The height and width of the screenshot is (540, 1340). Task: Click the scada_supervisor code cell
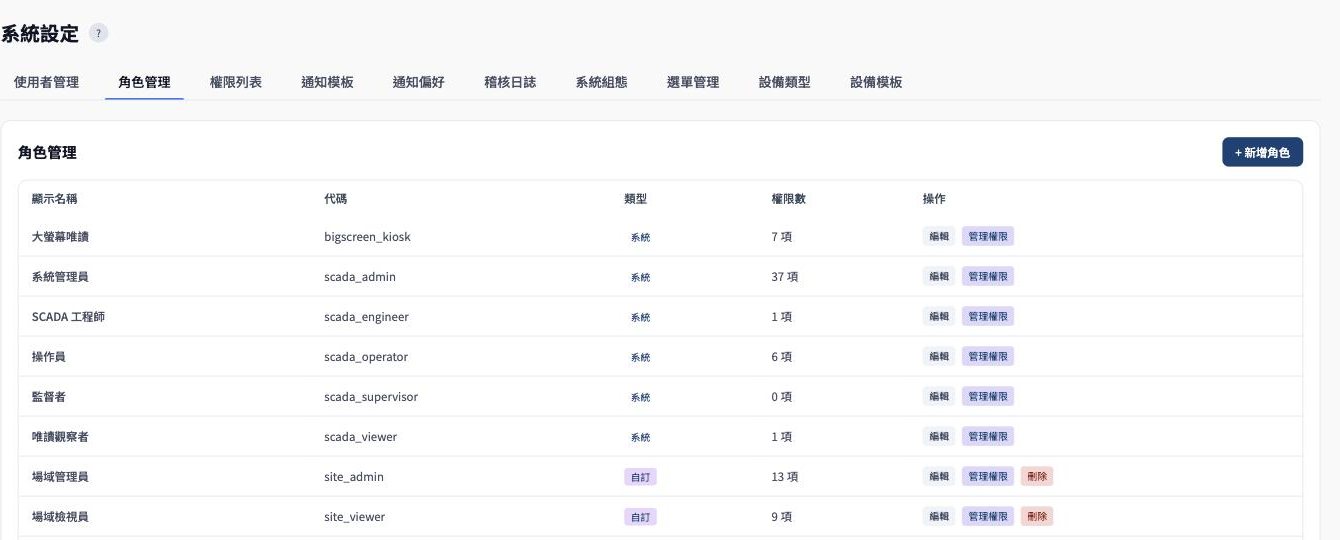tap(371, 397)
